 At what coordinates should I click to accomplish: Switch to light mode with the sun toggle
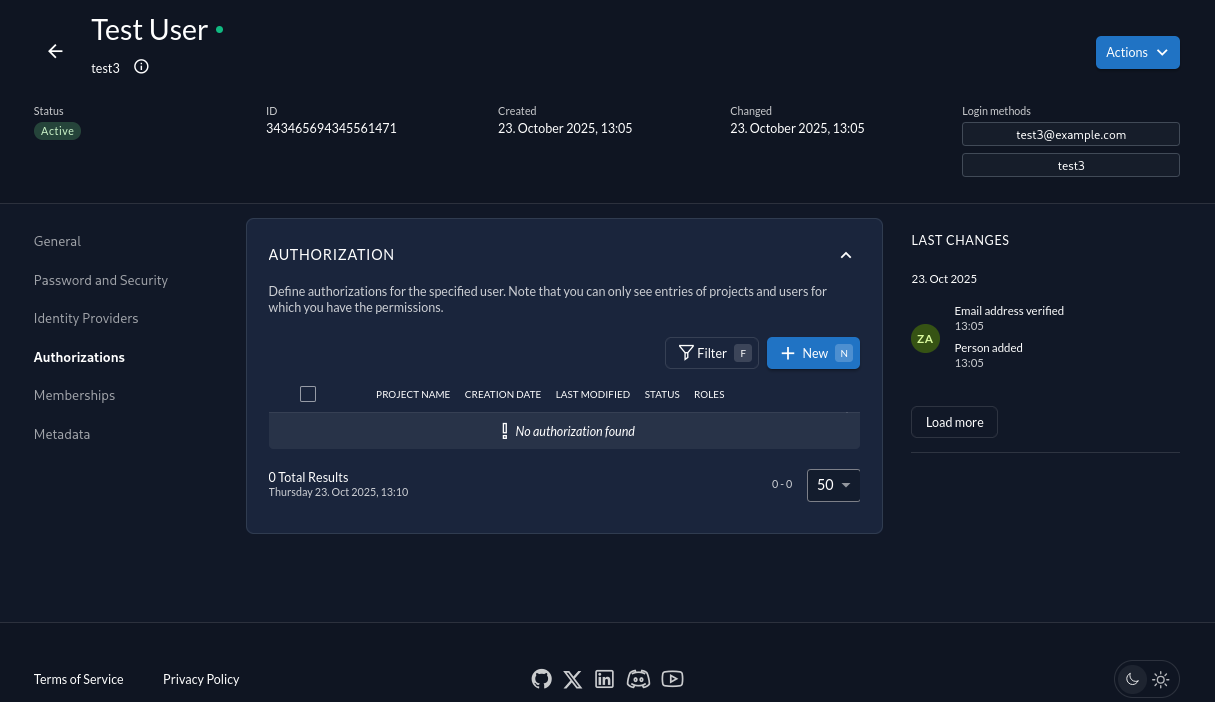point(1161,679)
